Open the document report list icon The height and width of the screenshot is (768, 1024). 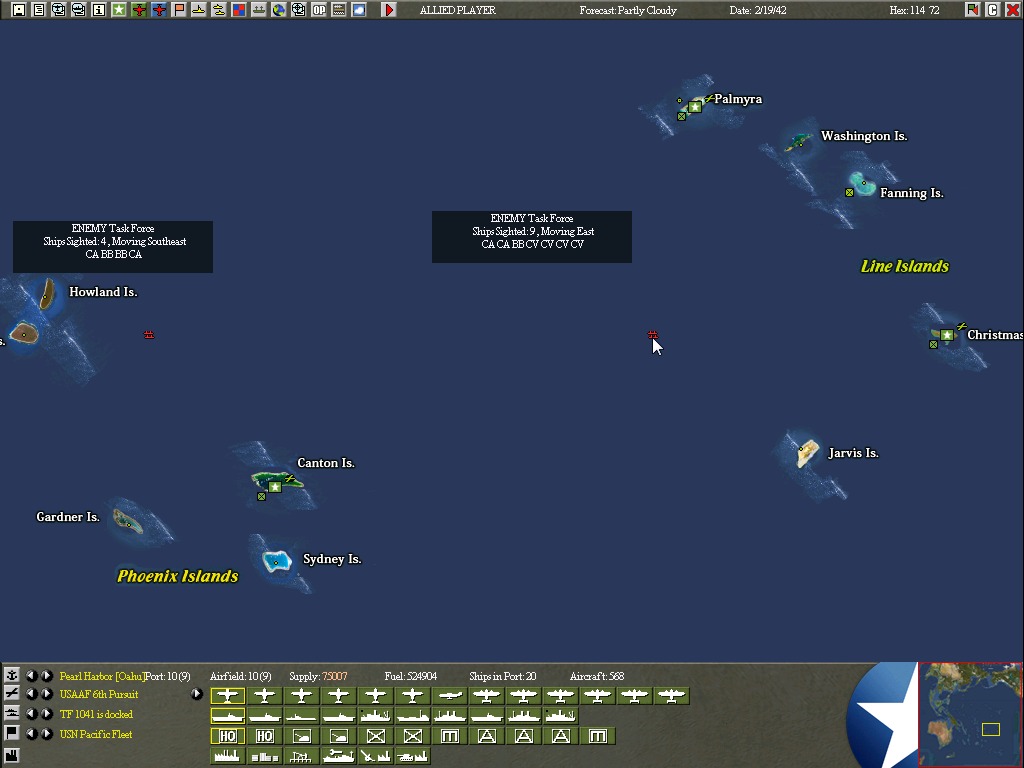pos(39,10)
